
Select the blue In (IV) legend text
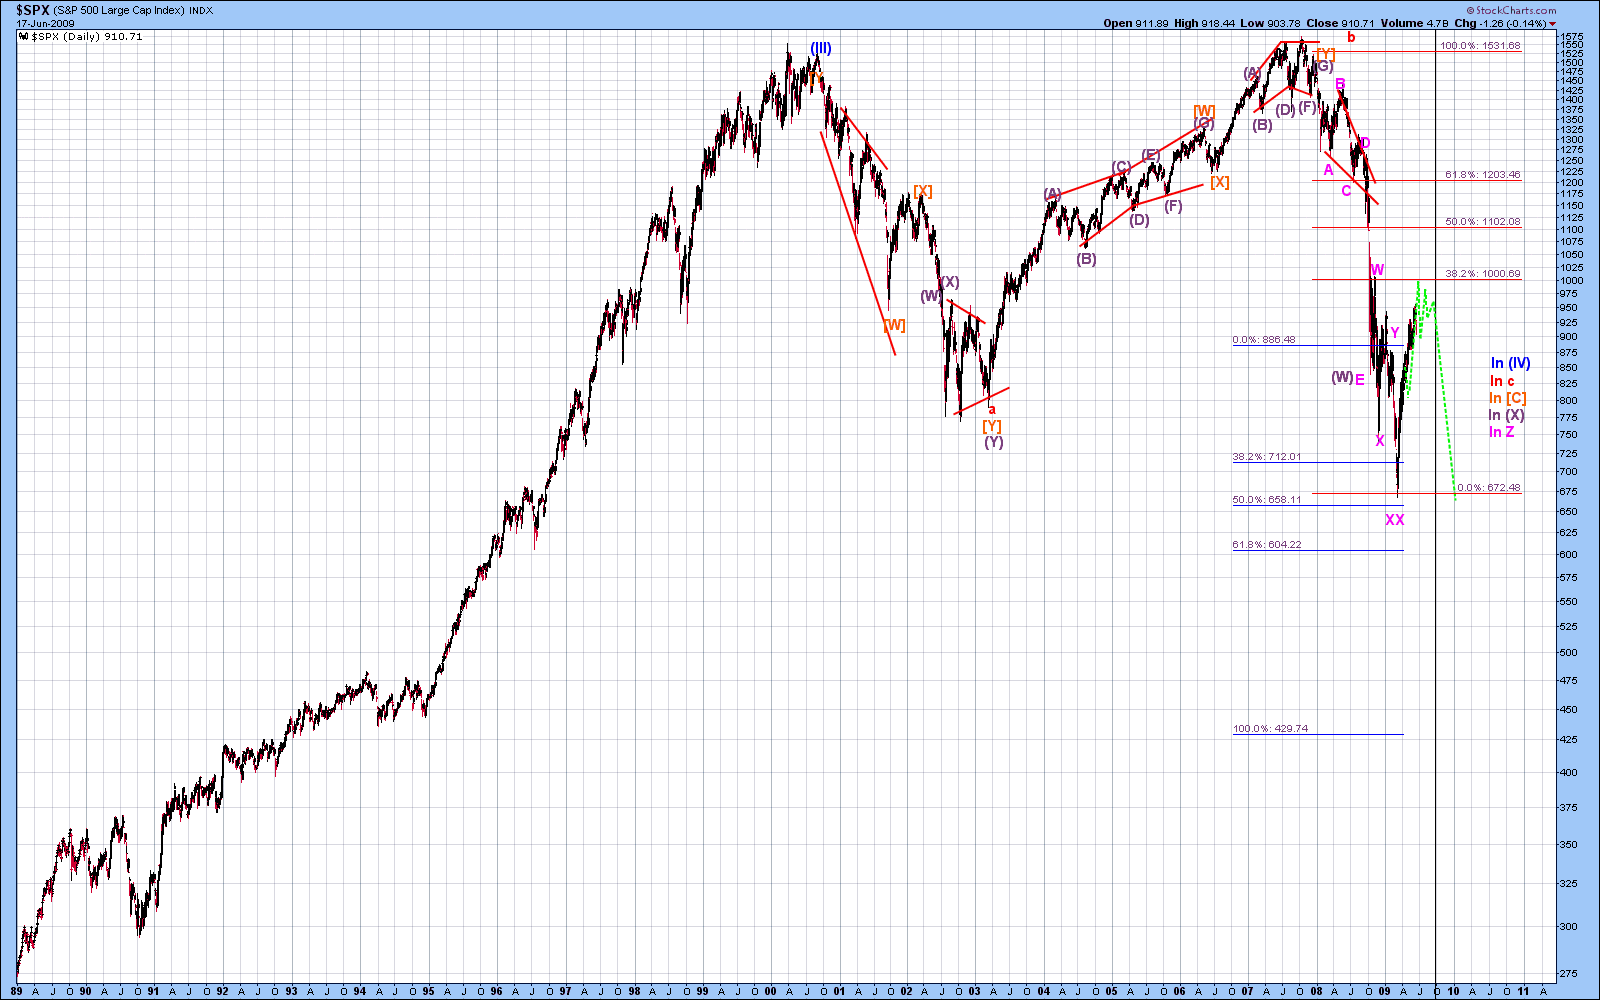1510,364
